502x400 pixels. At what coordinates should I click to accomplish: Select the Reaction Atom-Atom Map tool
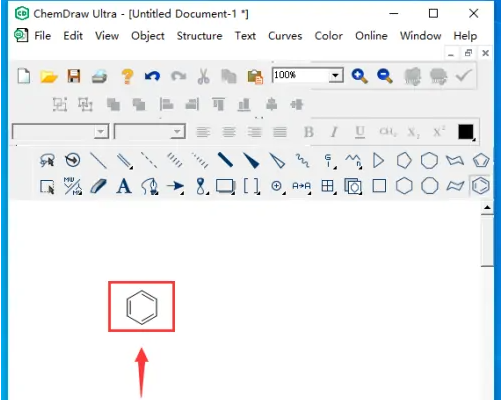point(302,186)
